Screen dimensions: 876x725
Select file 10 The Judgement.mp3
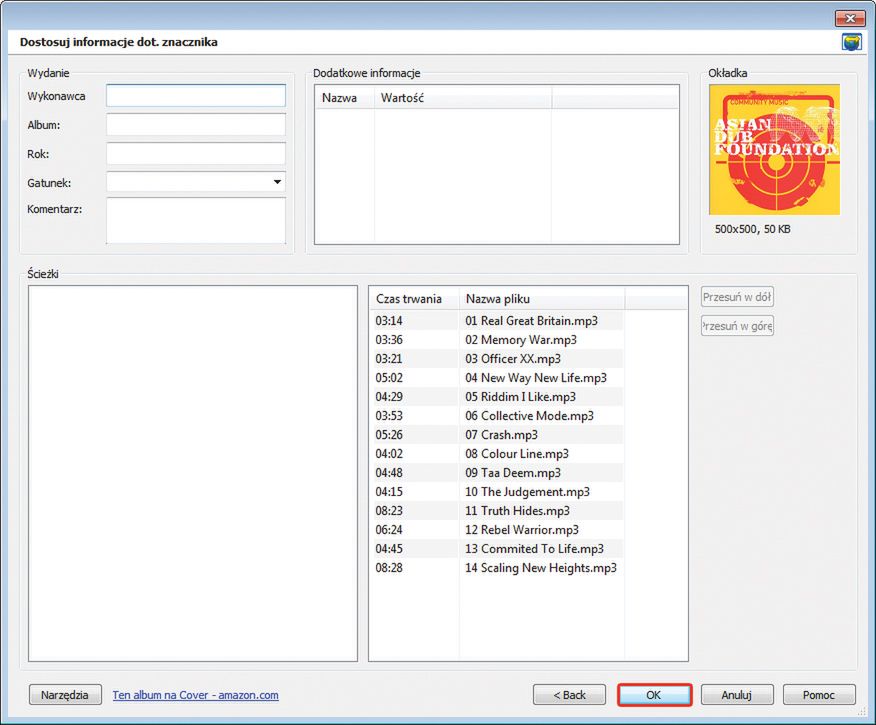(x=527, y=492)
